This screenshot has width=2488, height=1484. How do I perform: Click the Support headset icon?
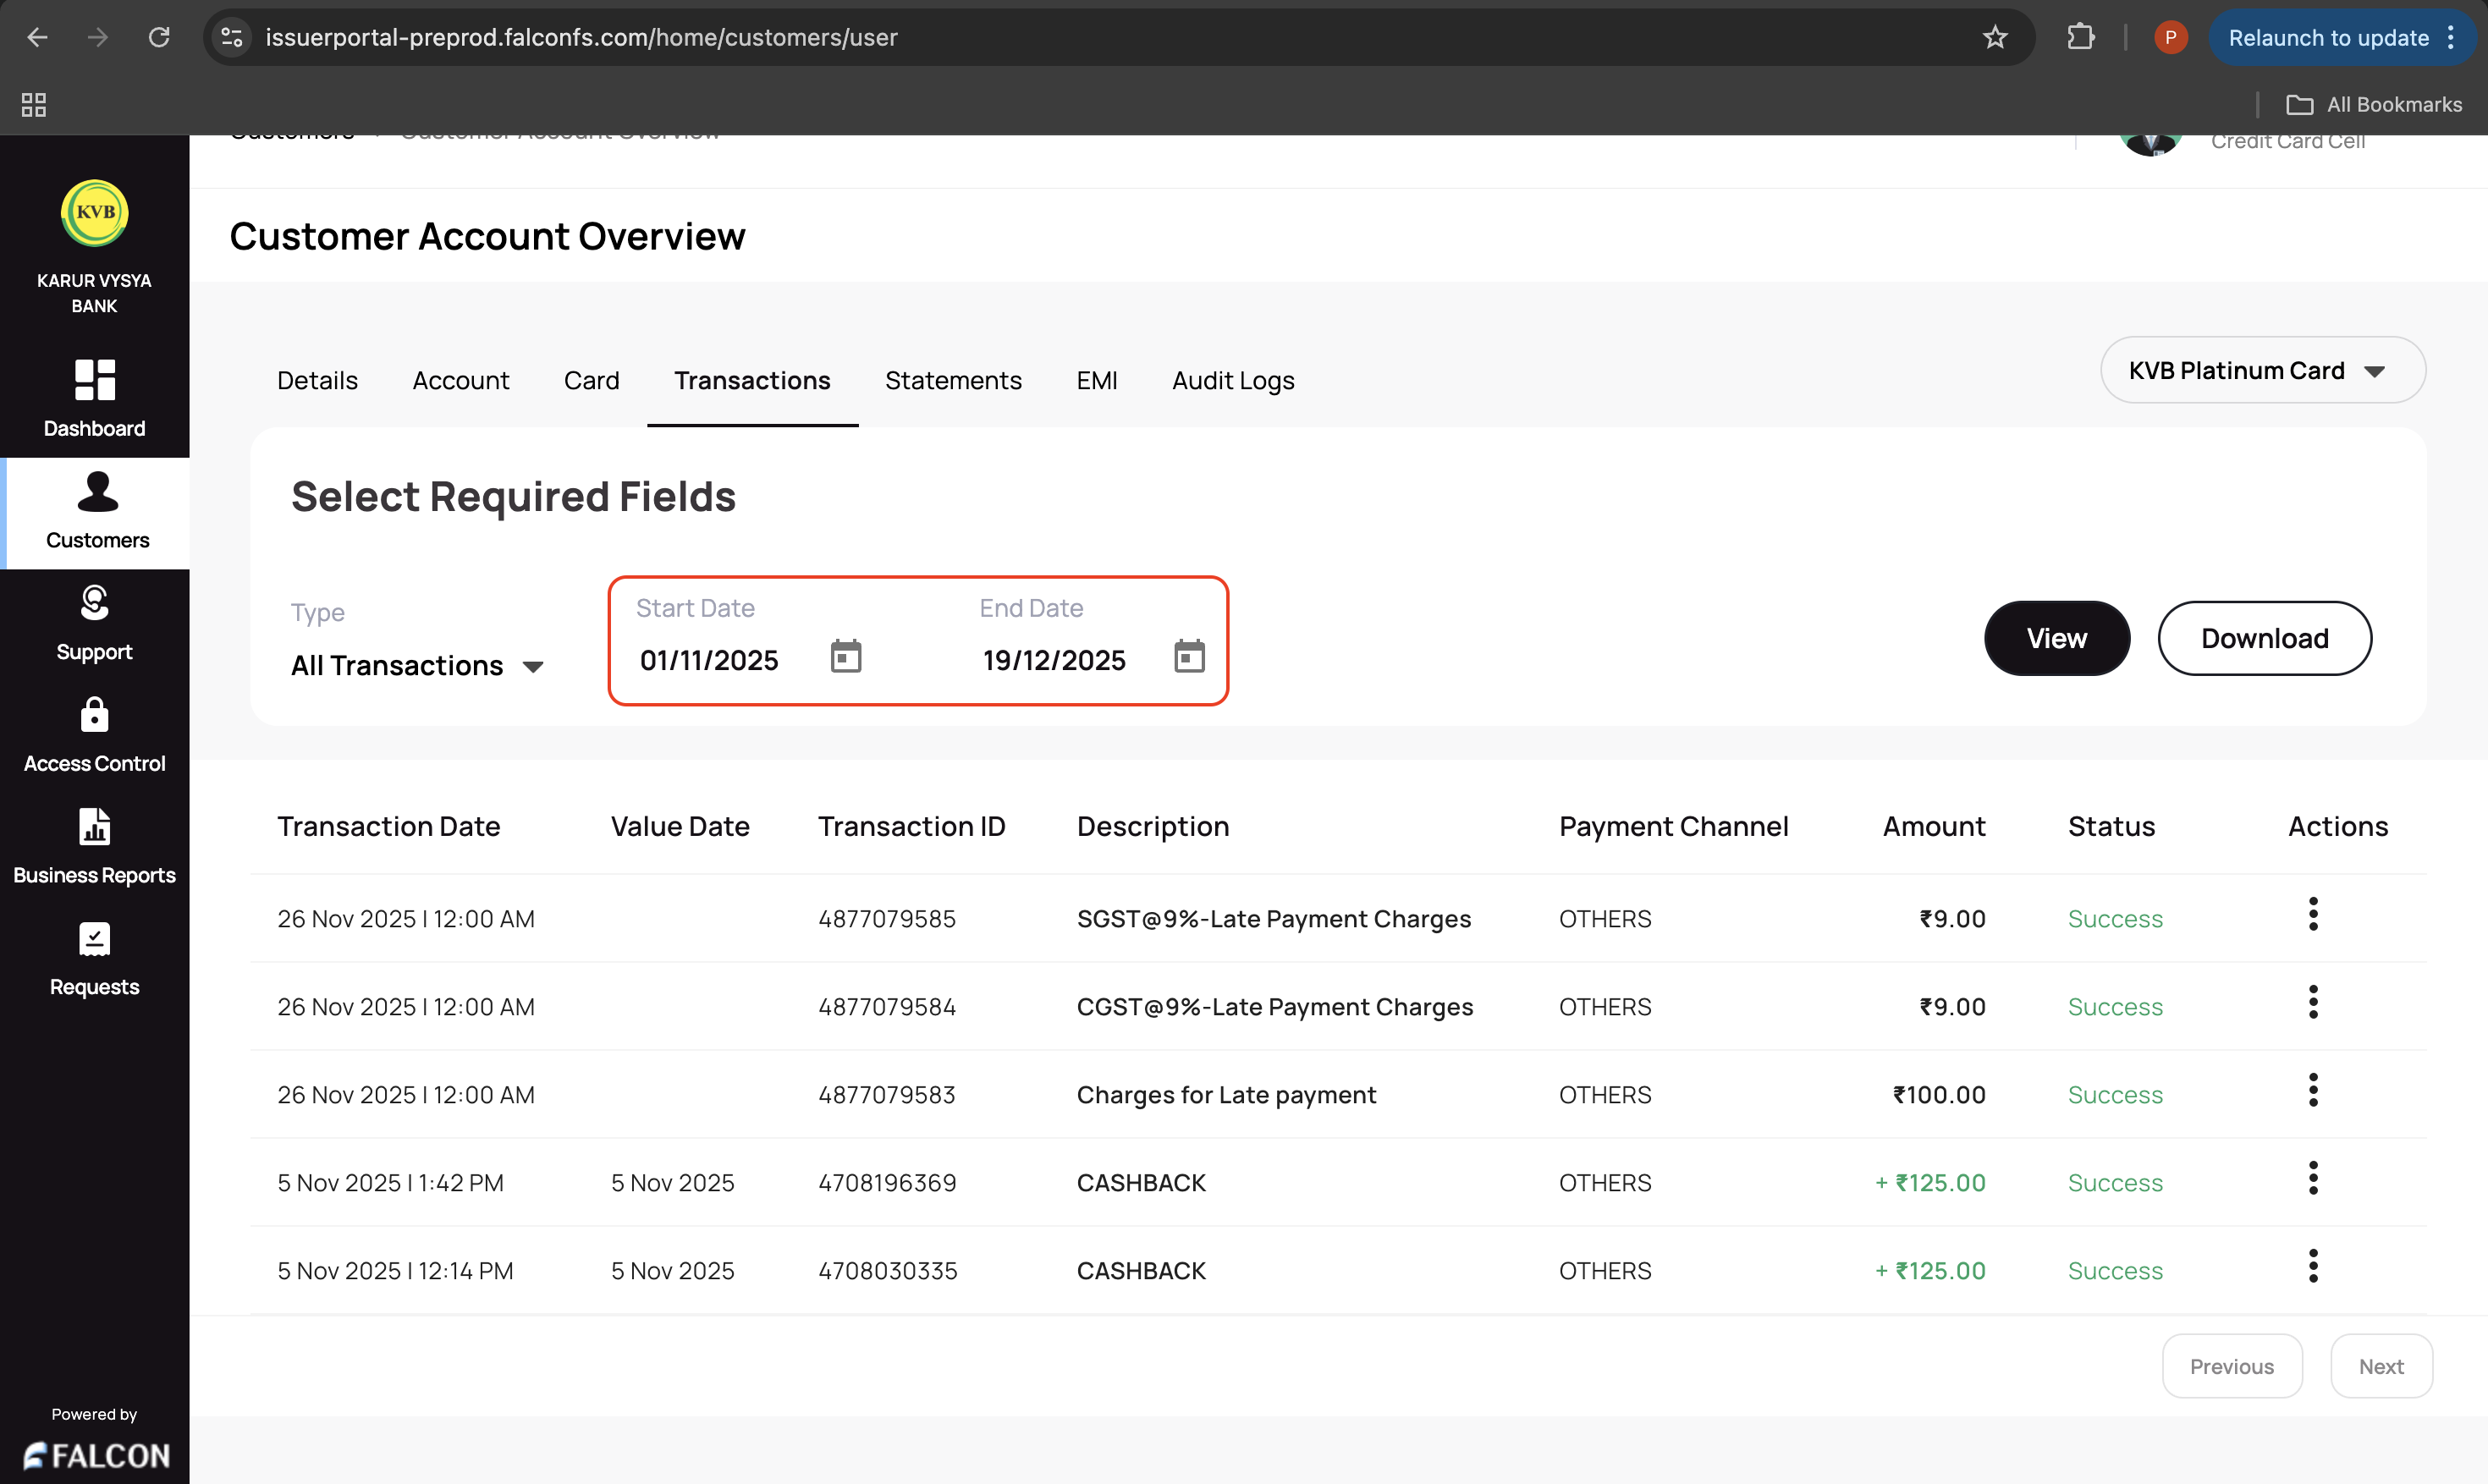(x=95, y=603)
